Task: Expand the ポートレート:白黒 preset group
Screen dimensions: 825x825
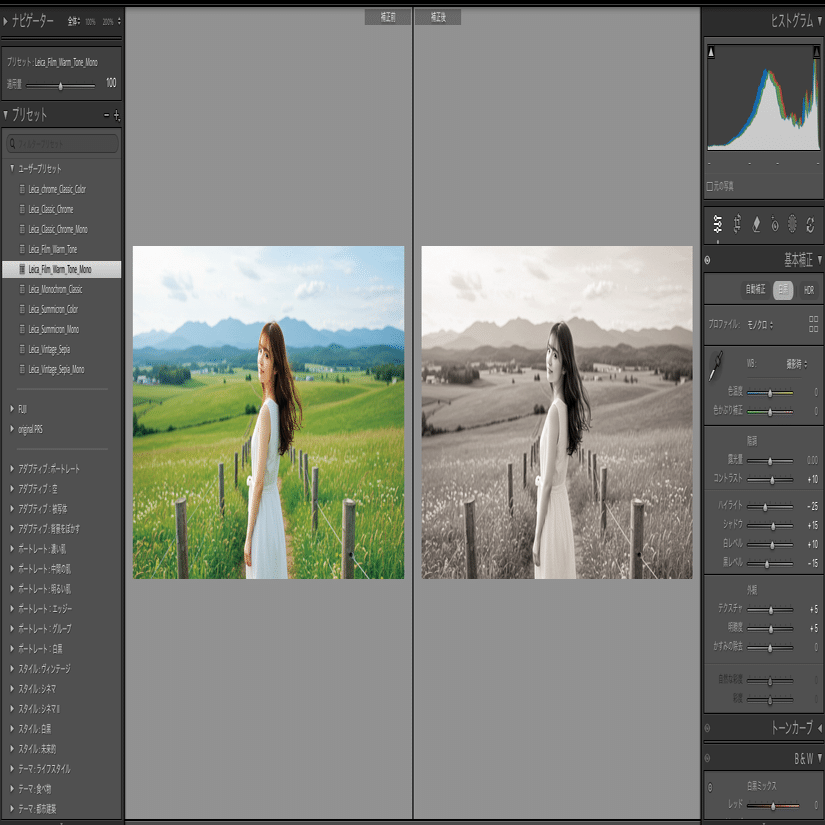Action: coord(12,648)
